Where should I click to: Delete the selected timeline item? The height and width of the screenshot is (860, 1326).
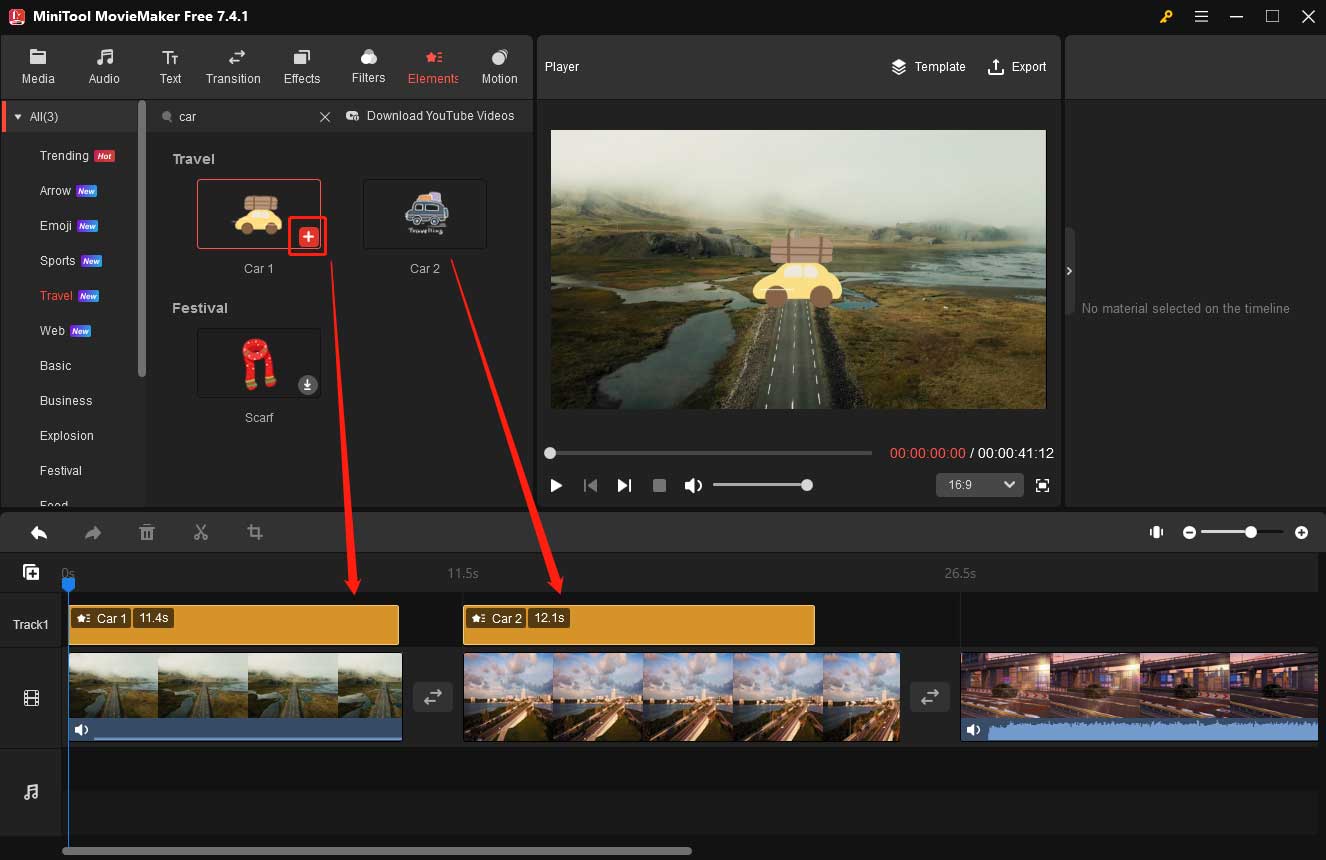pos(147,533)
